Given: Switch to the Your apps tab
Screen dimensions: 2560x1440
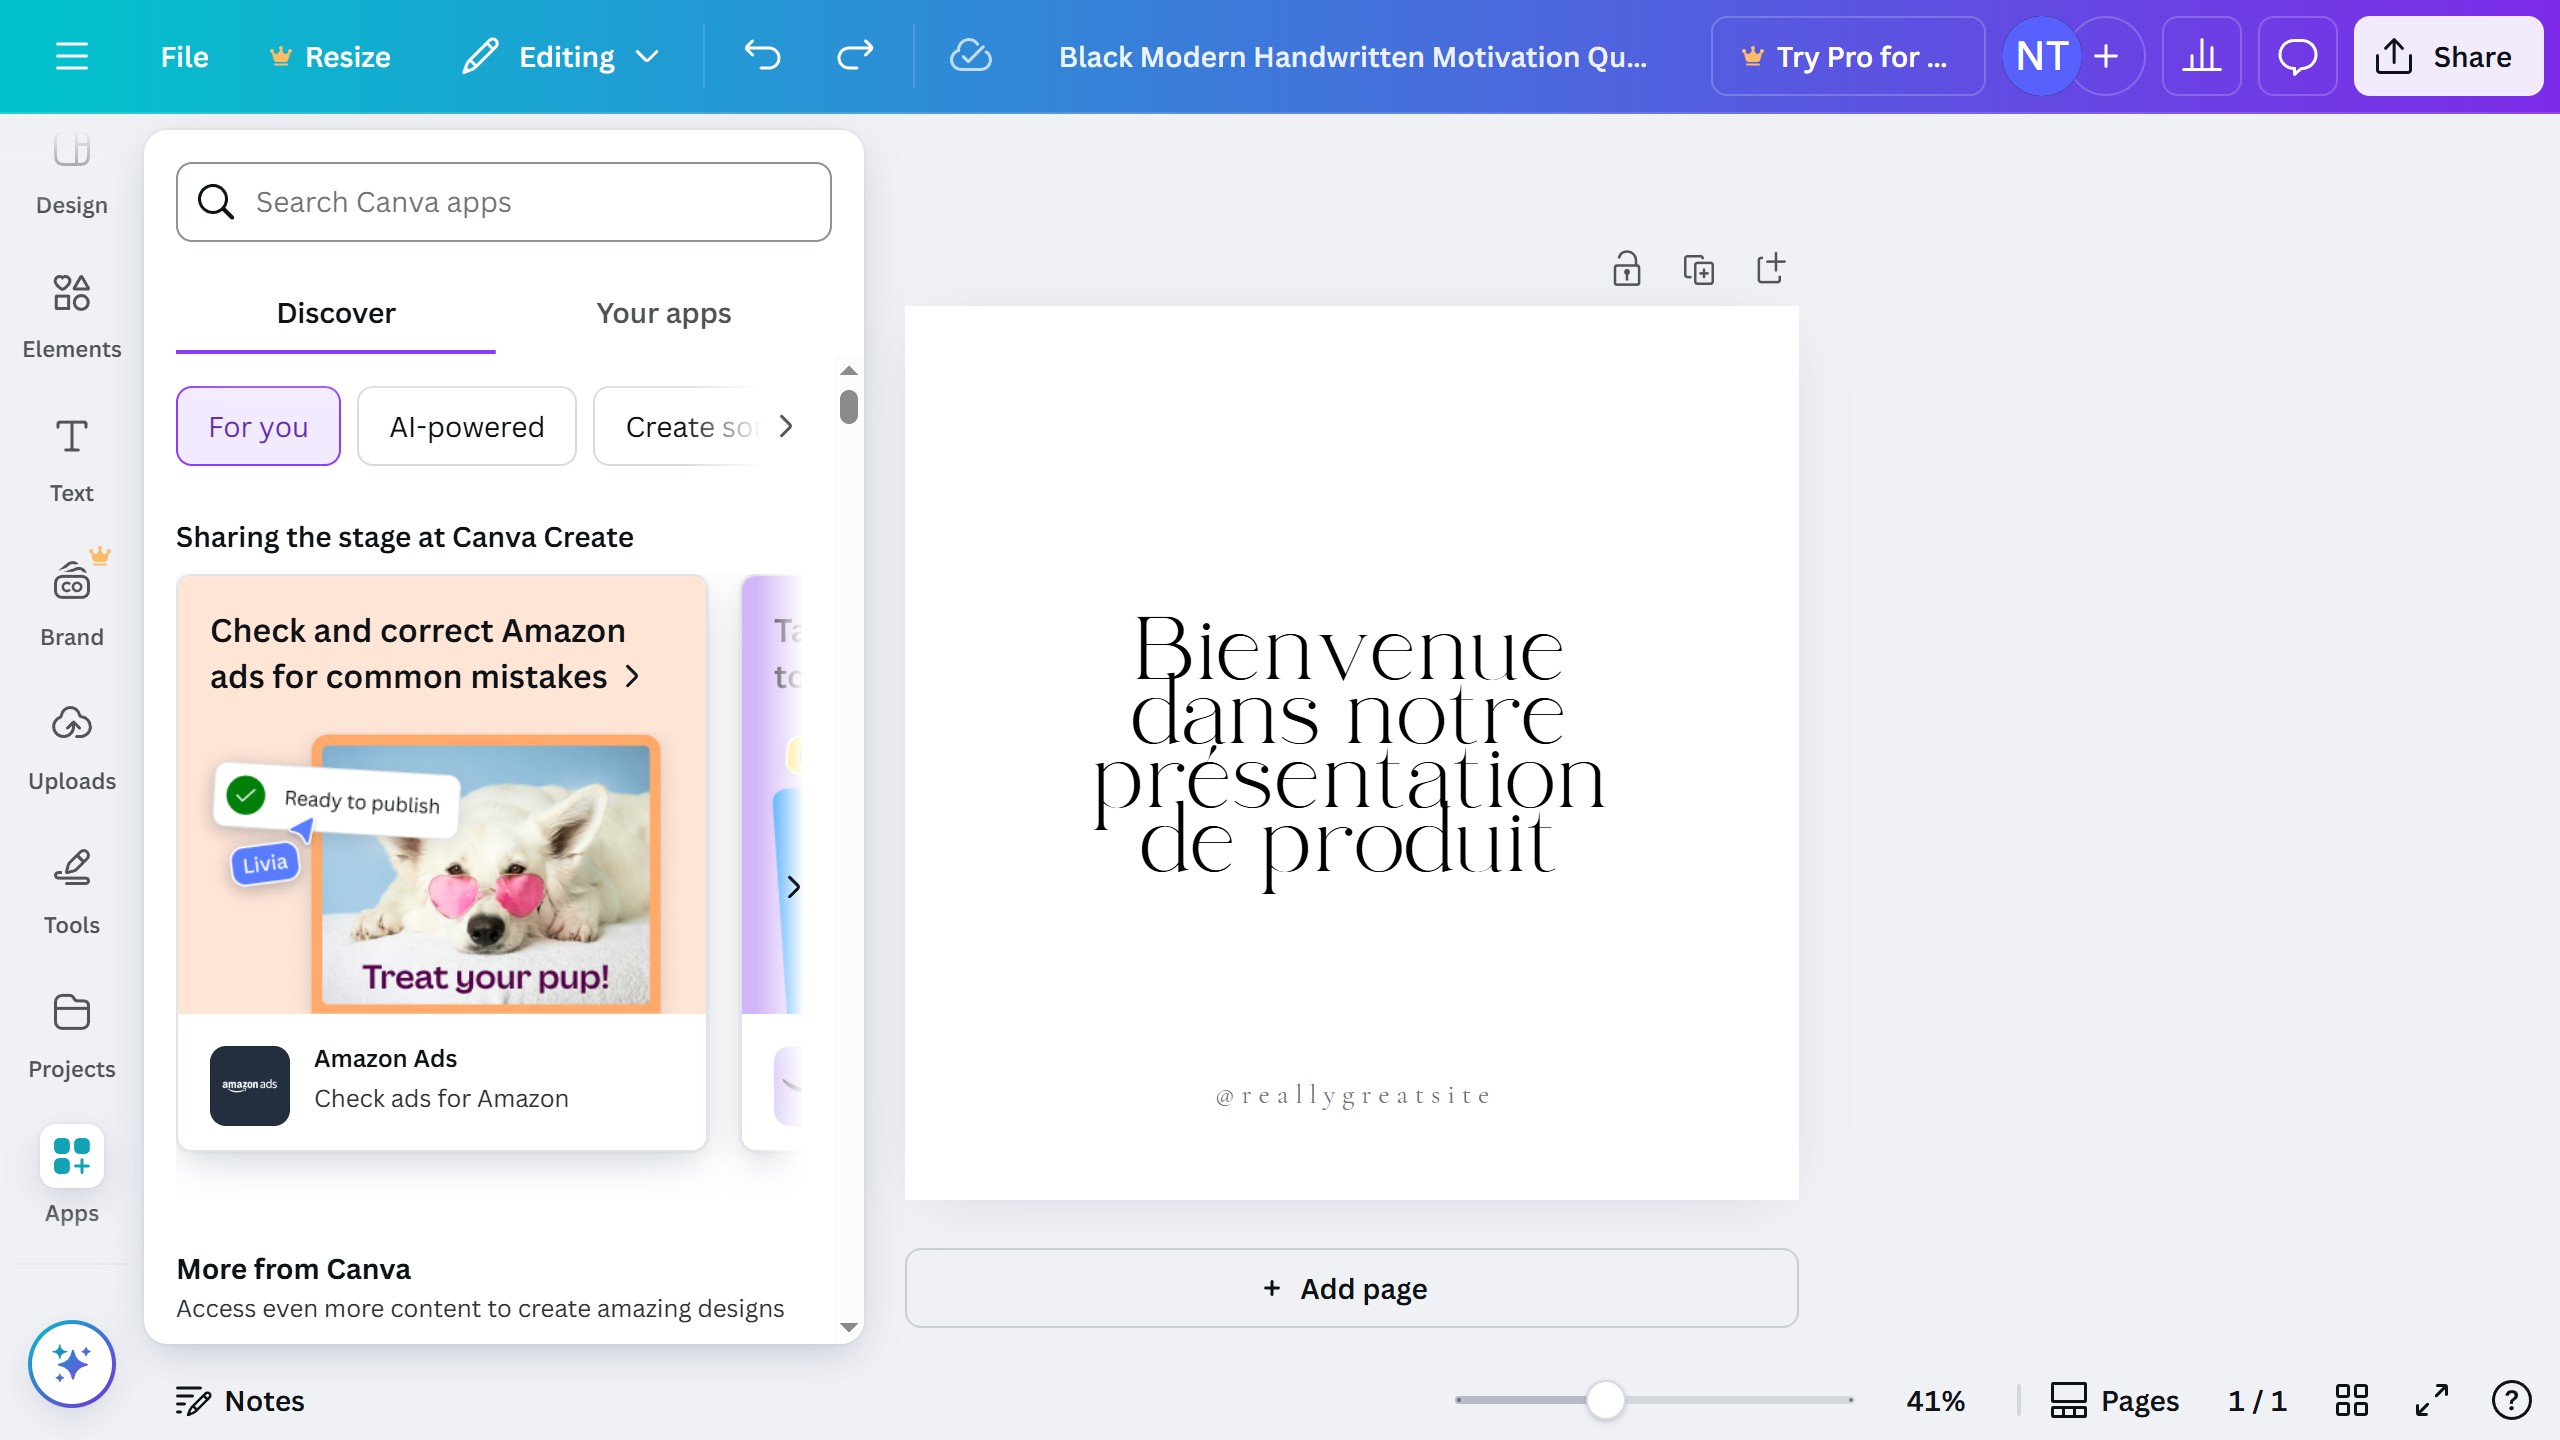Looking at the screenshot, I should tap(663, 313).
